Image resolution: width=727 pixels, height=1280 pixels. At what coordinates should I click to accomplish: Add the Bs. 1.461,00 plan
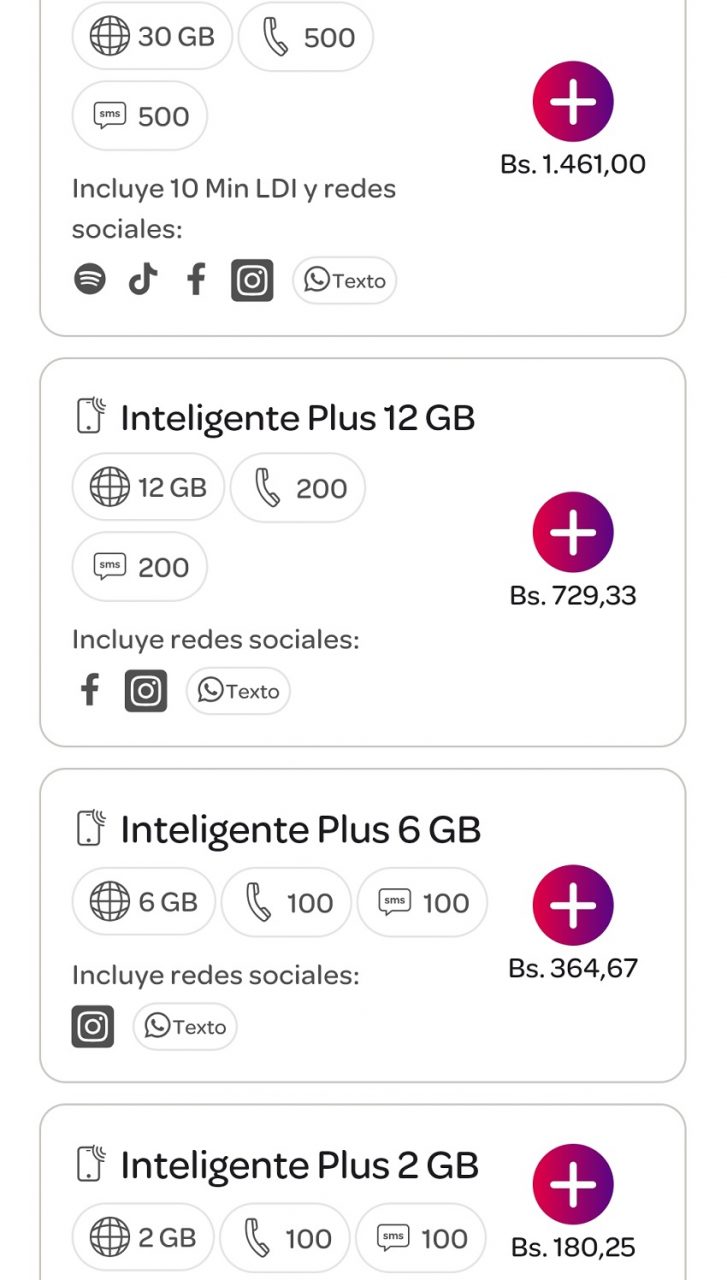click(x=573, y=102)
